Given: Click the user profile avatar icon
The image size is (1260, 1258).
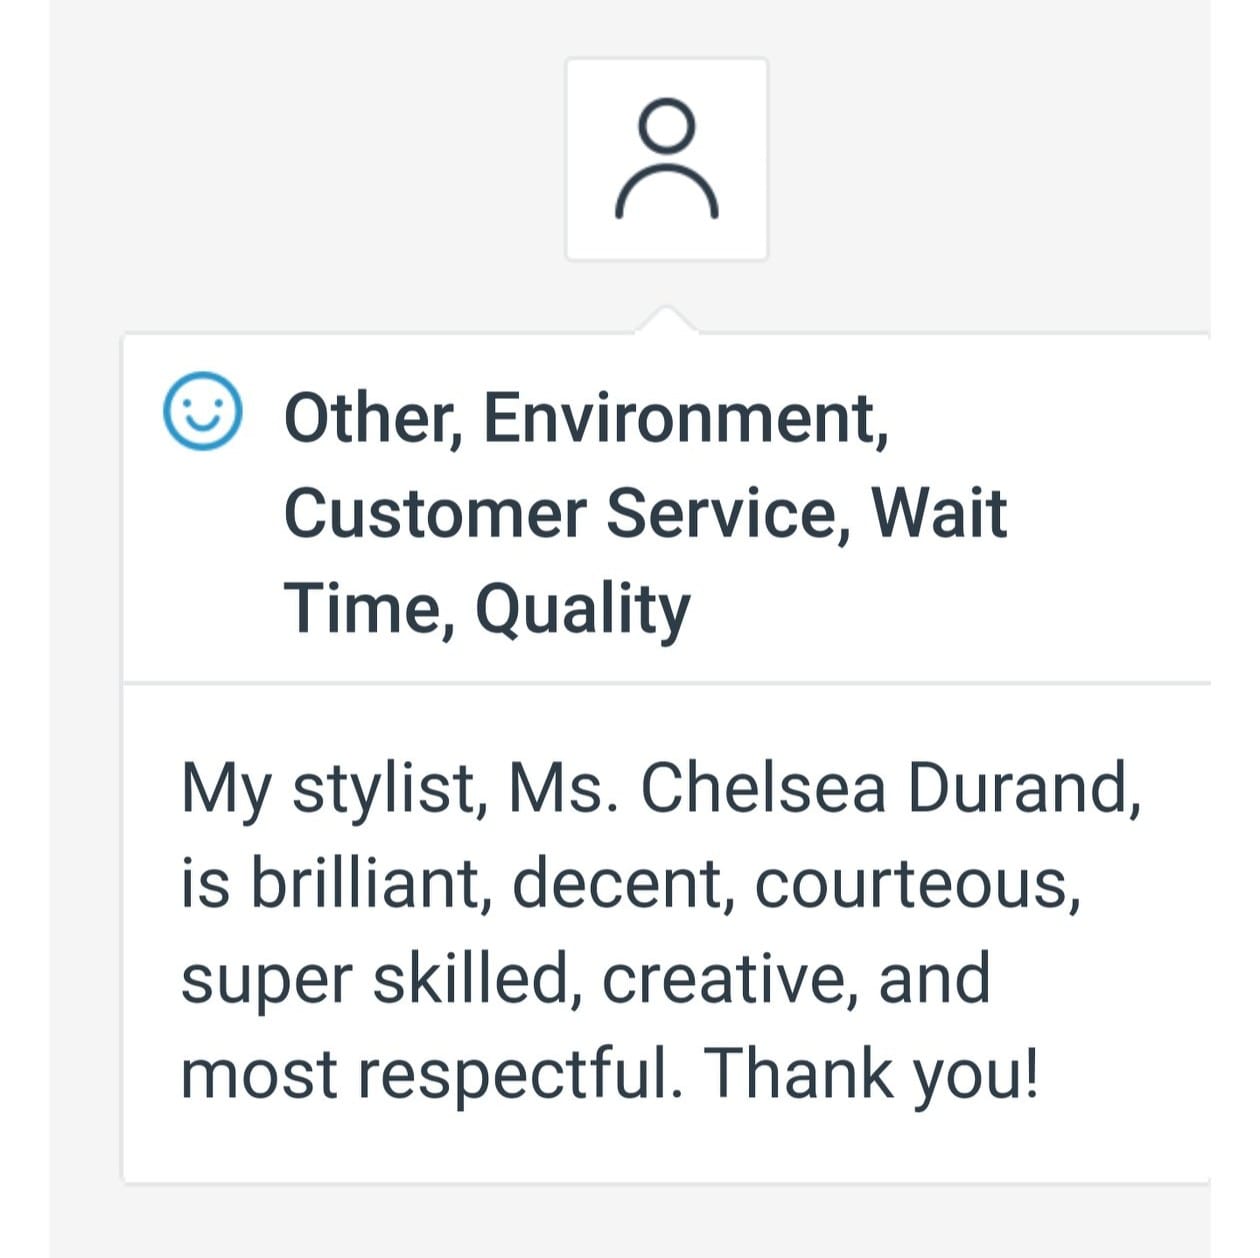Looking at the screenshot, I should click(x=666, y=158).
